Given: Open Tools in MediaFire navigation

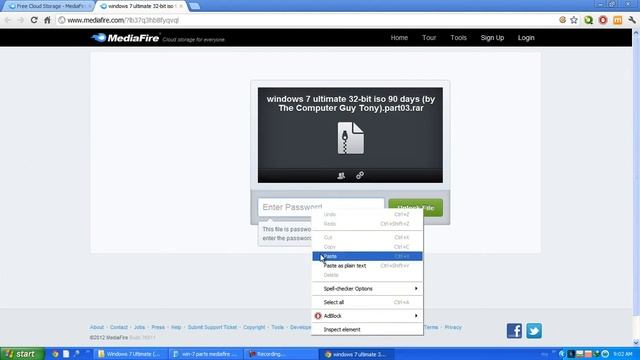Looking at the screenshot, I should point(458,38).
